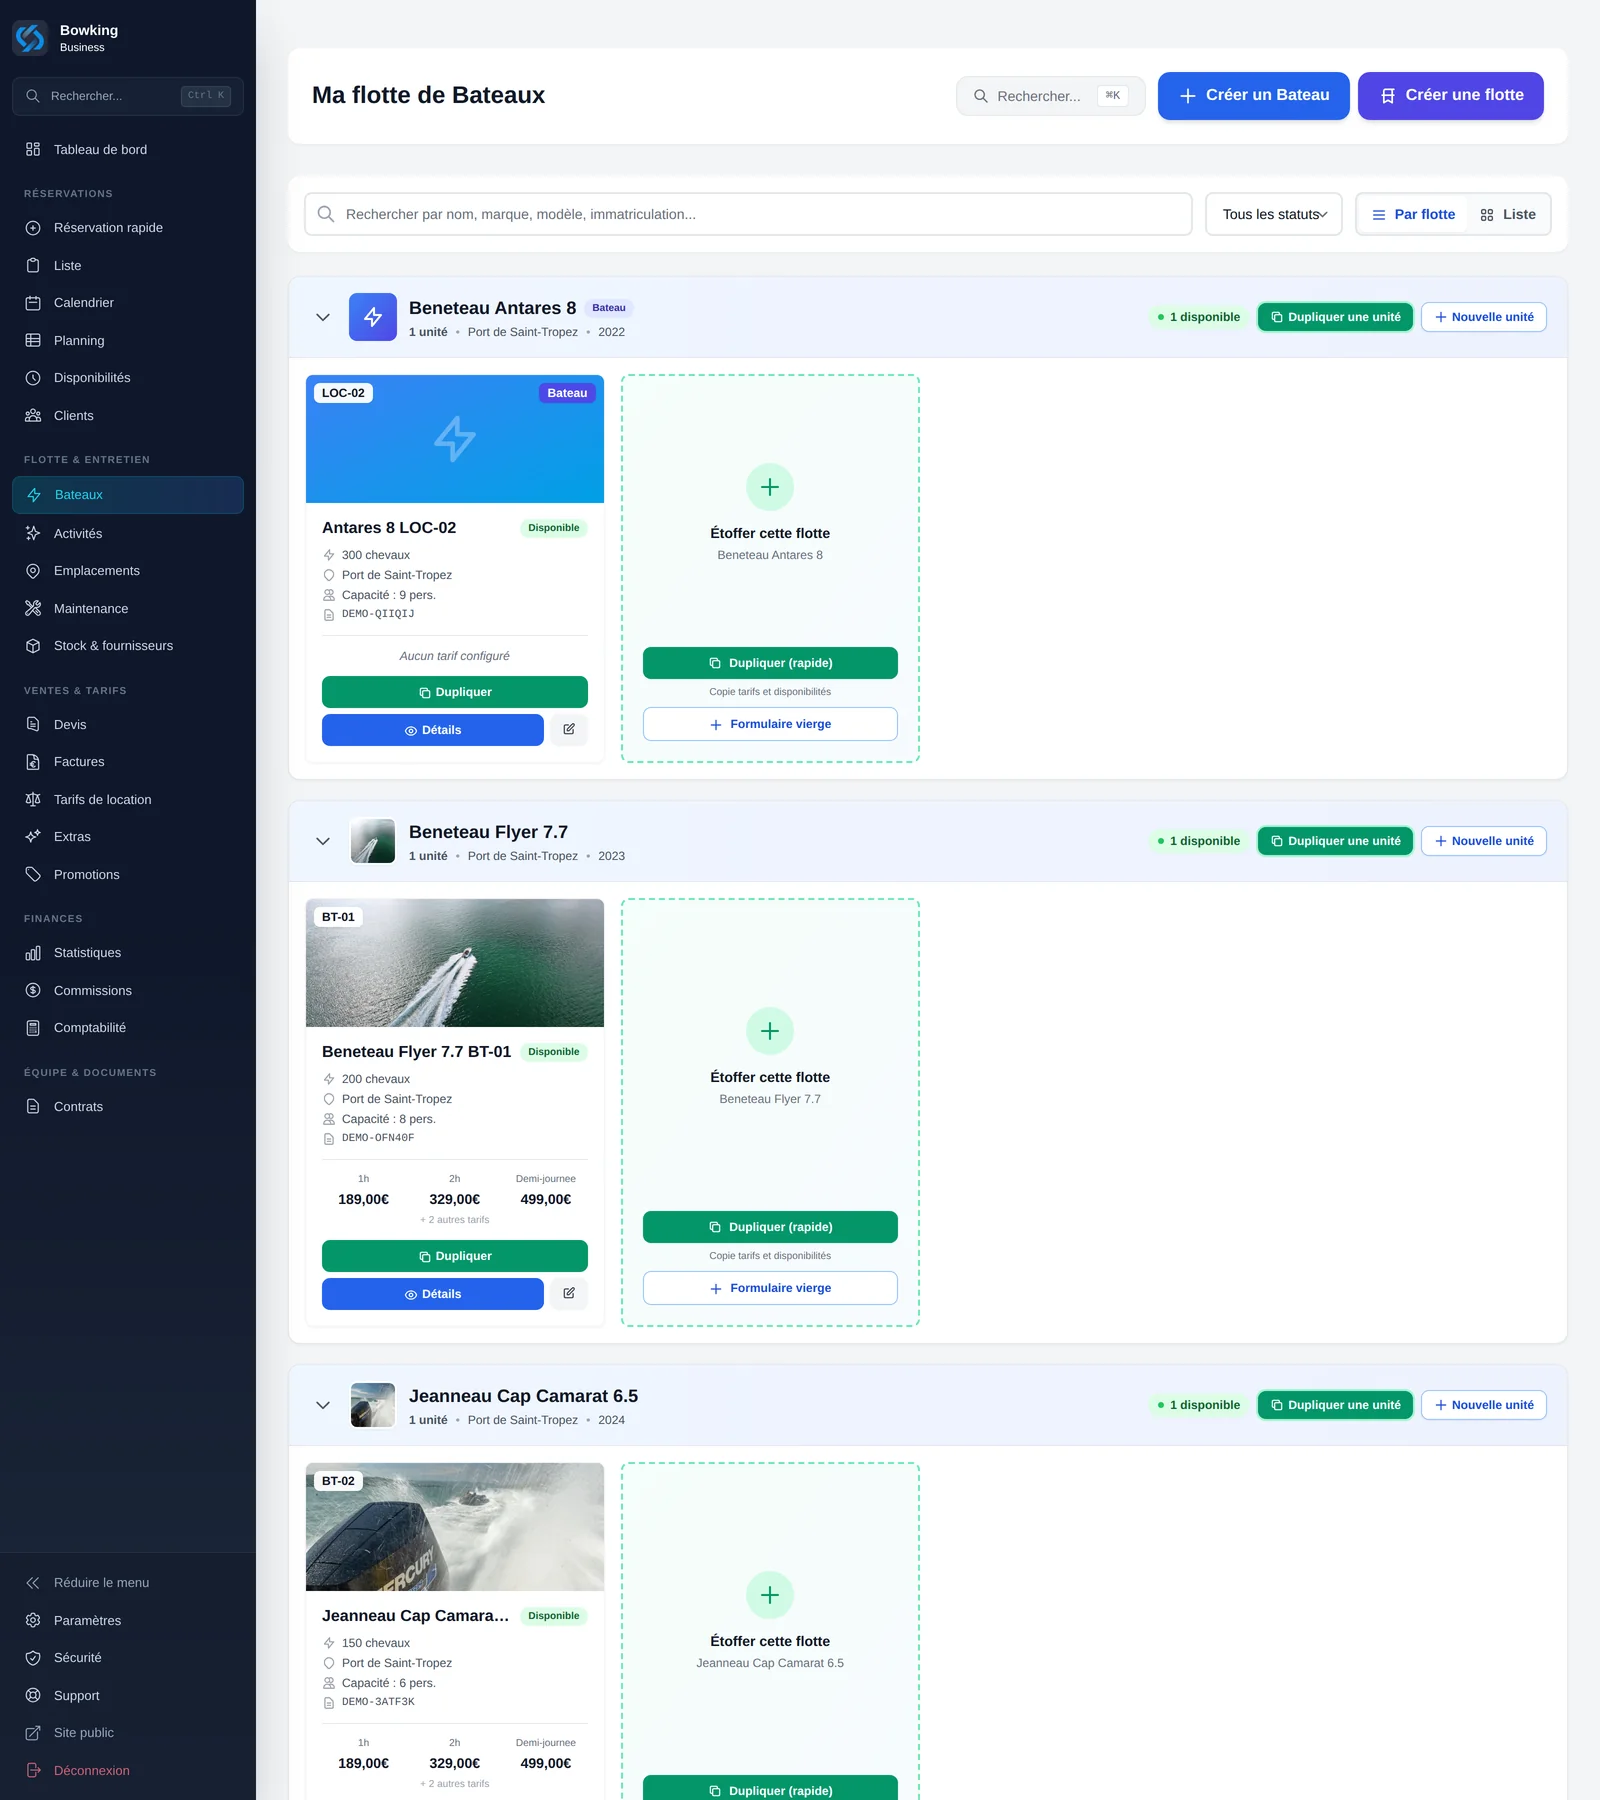This screenshot has width=1600, height=1800.
Task: Click the sidebar Rechercher search box
Action: click(128, 96)
